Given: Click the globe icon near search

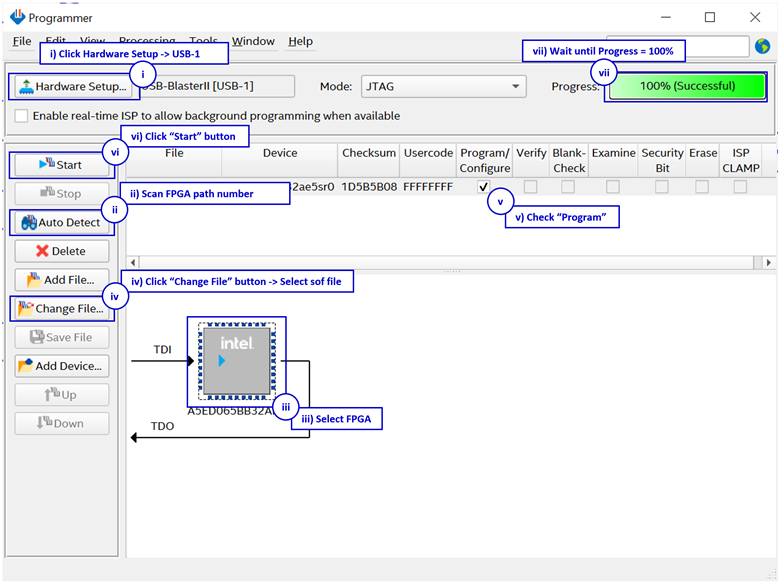Looking at the screenshot, I should click(x=763, y=46).
